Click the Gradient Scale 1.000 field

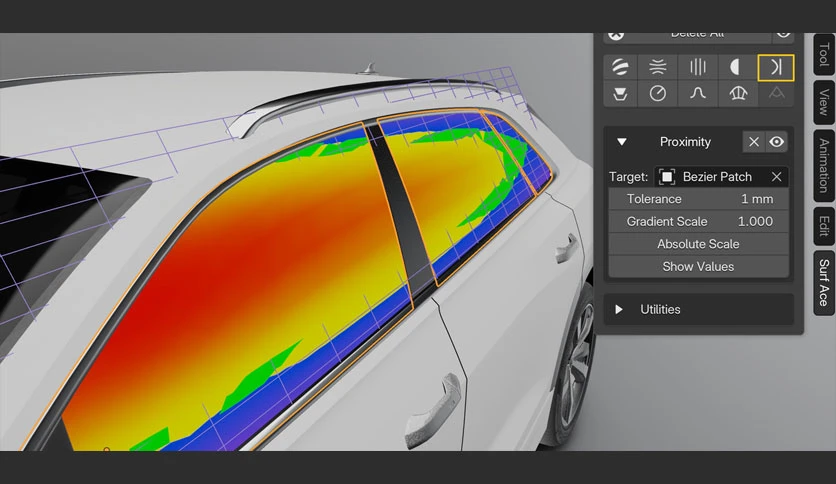pos(698,221)
